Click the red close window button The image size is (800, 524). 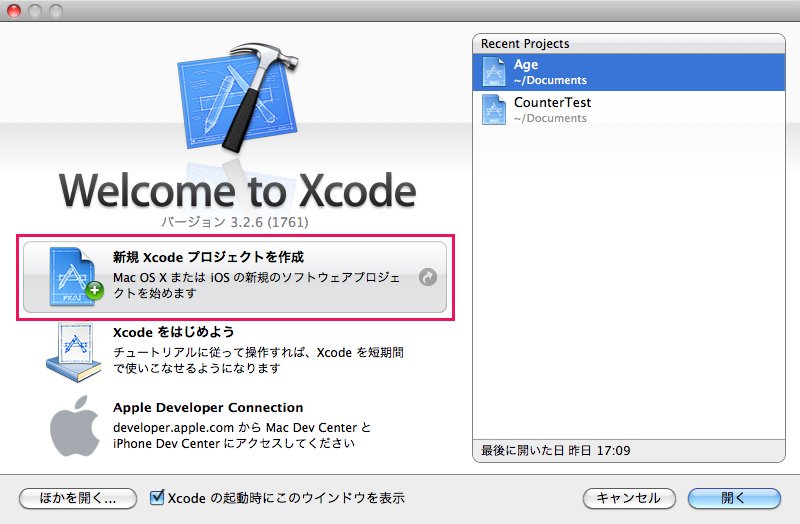tap(14, 10)
